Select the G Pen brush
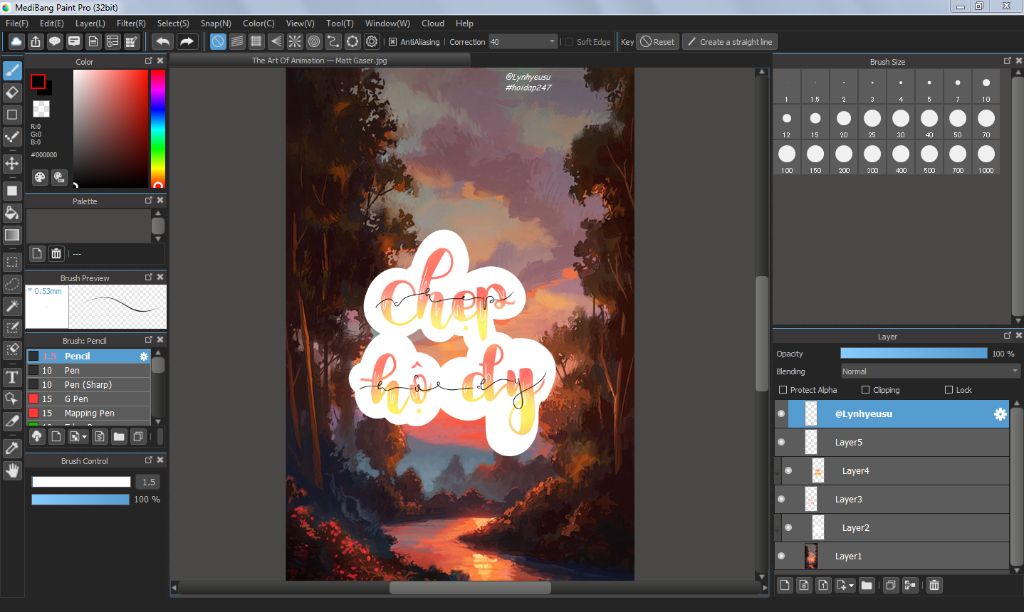Screen dimensions: 1024x612 [x=89, y=399]
